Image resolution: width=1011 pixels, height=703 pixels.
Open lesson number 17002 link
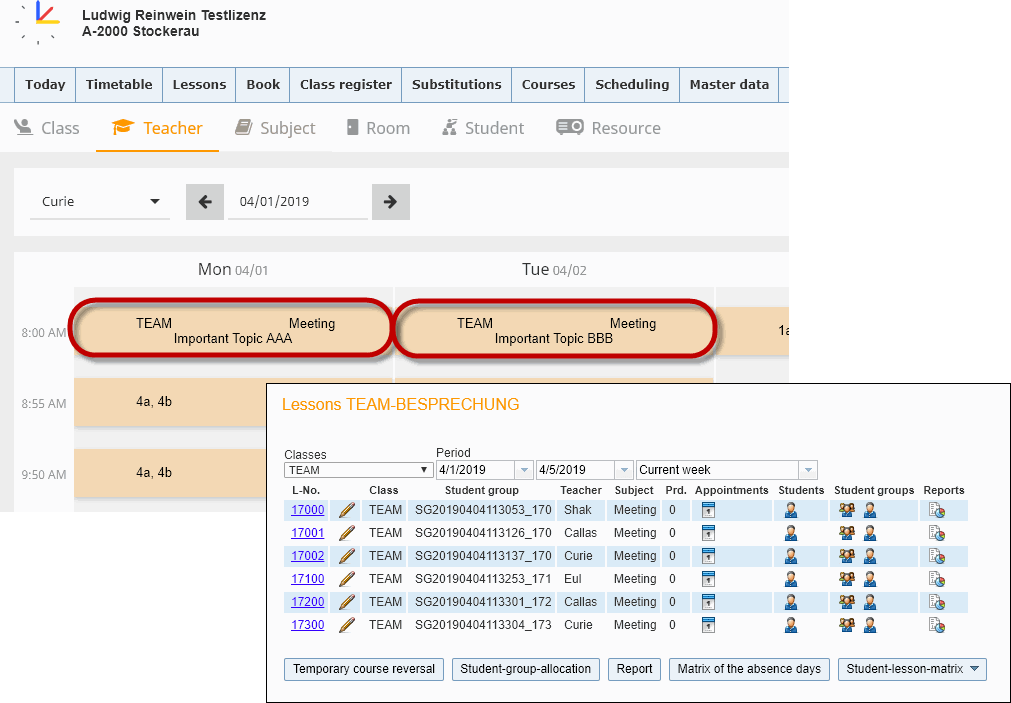click(308, 556)
